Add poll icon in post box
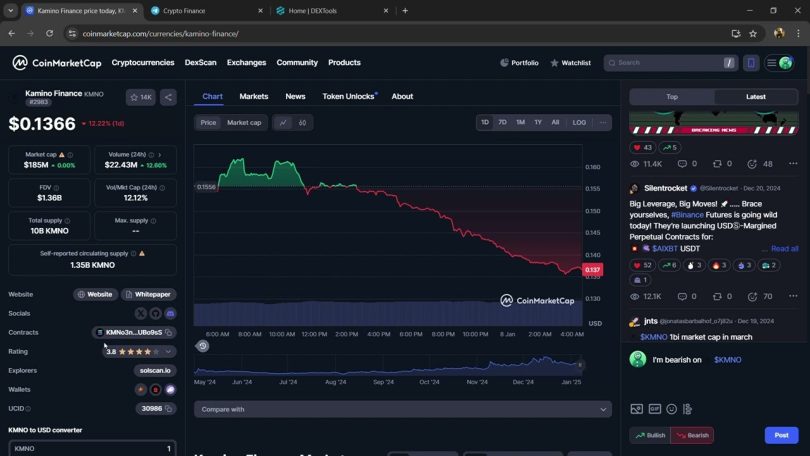 [687, 409]
